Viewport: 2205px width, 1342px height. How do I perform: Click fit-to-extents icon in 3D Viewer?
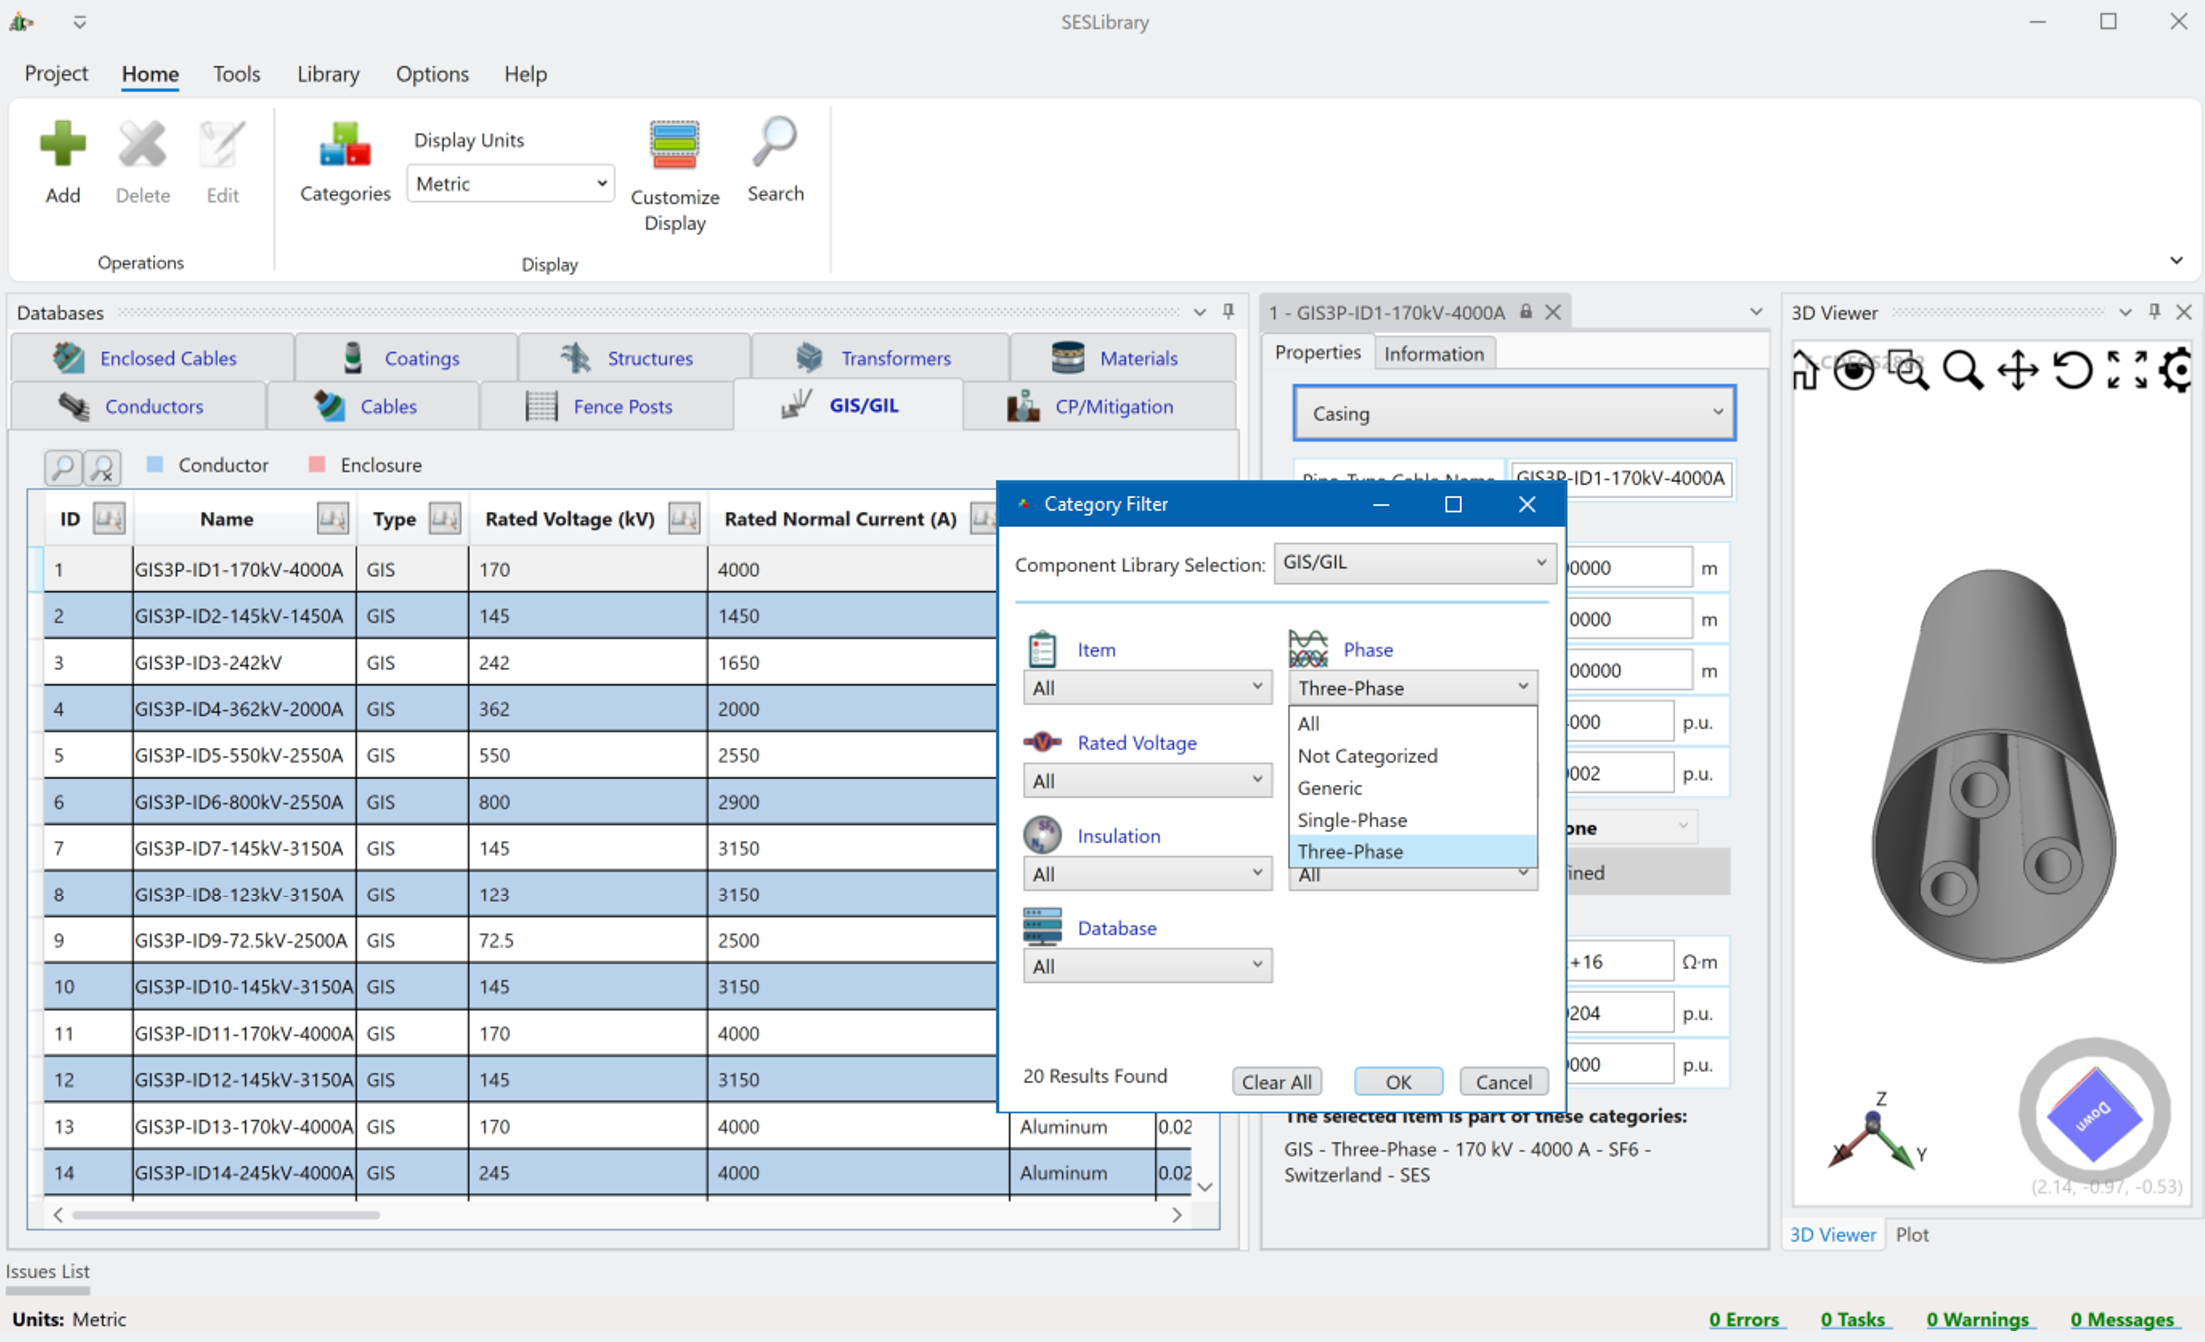coord(2127,370)
